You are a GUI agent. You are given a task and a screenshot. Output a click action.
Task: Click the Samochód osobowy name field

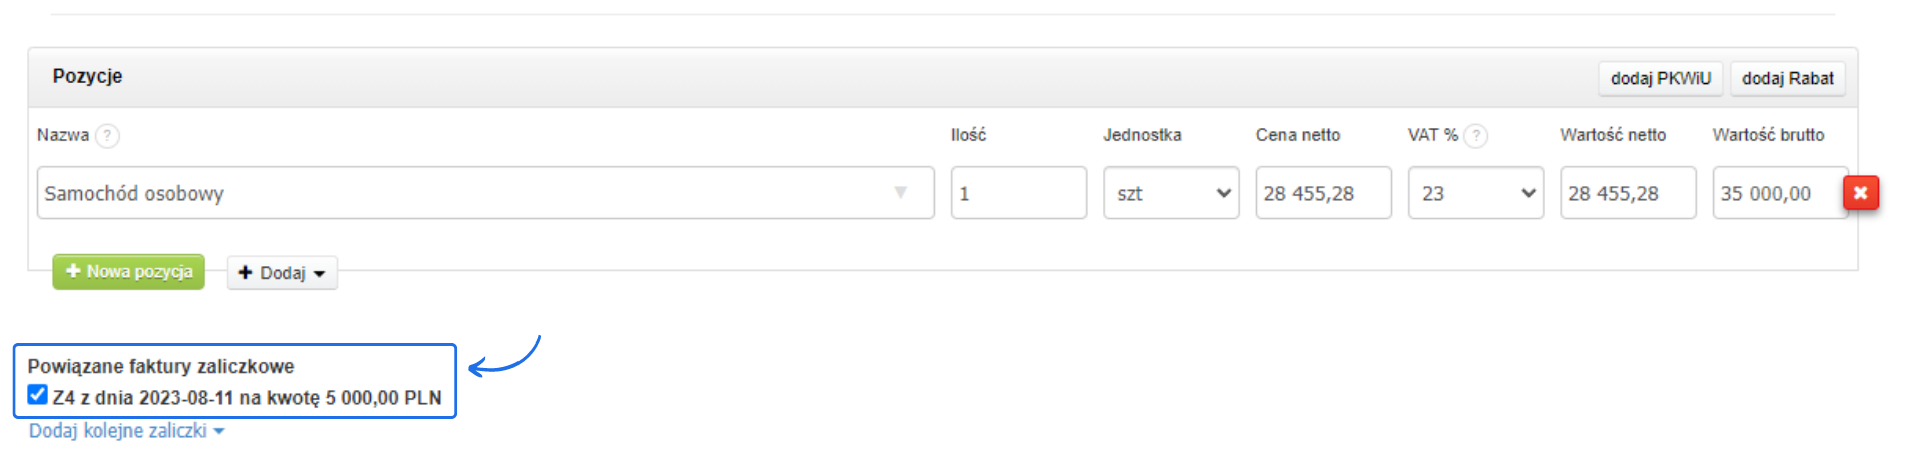point(460,193)
